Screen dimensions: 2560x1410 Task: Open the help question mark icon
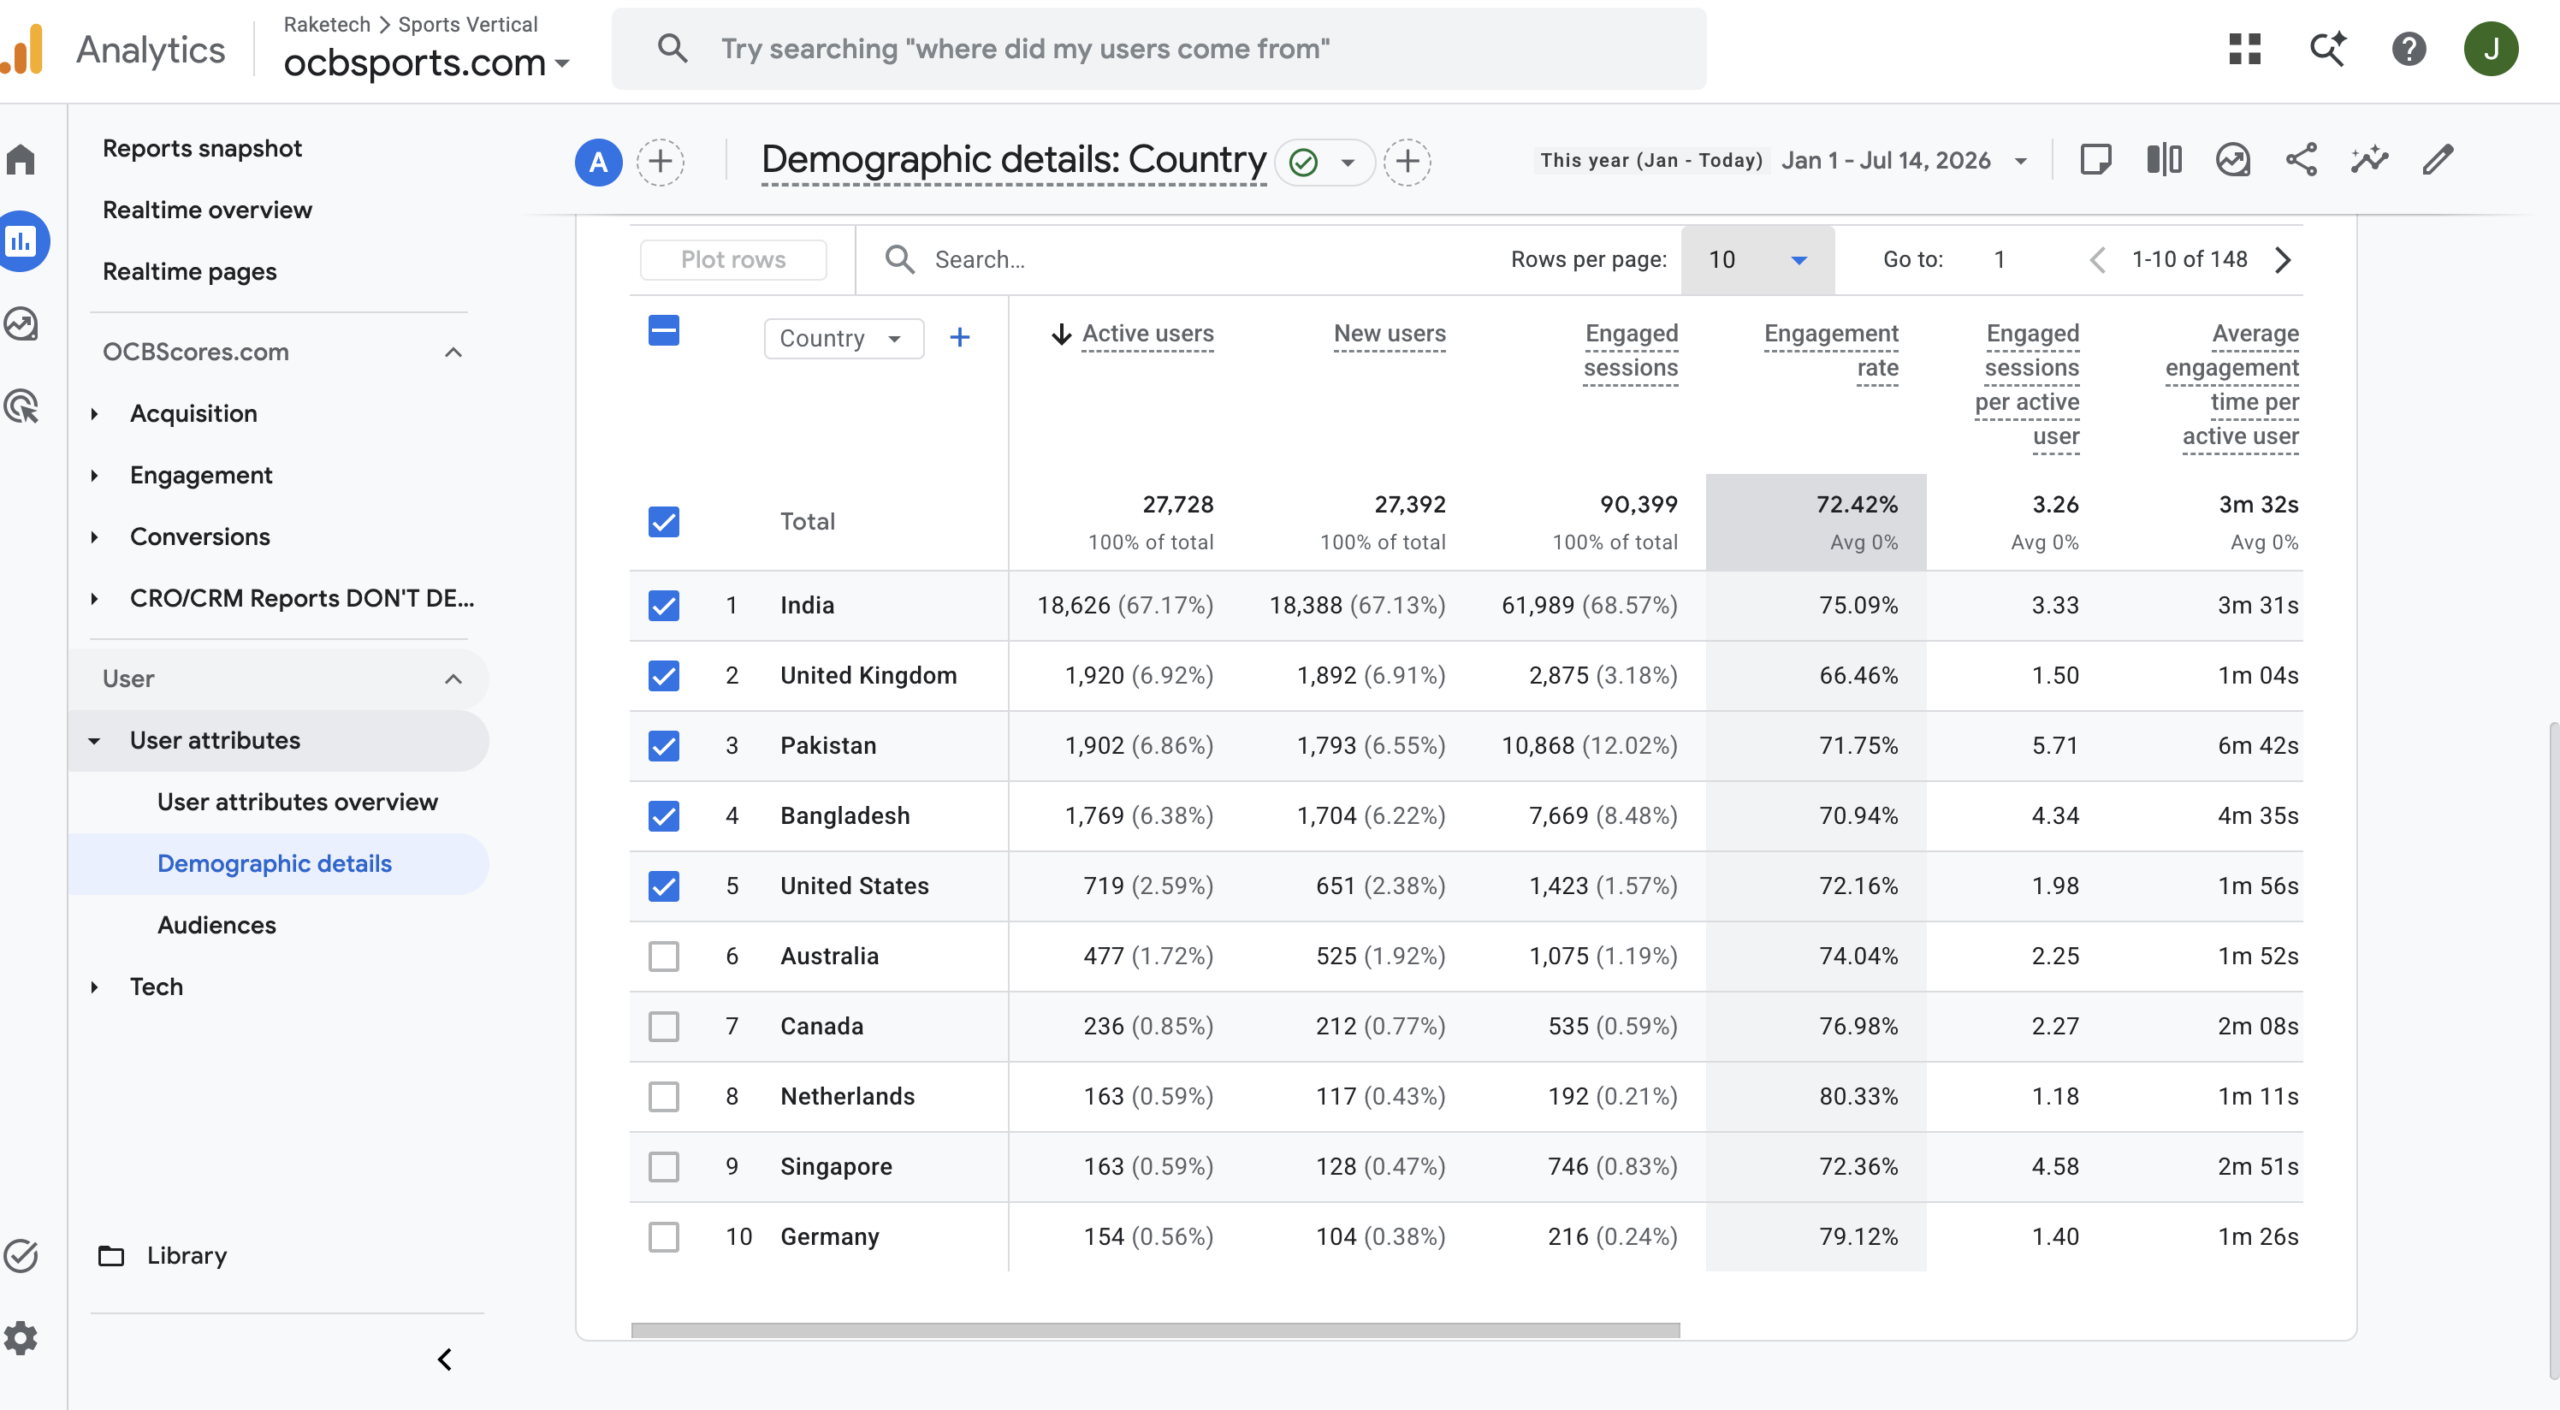[2409, 49]
